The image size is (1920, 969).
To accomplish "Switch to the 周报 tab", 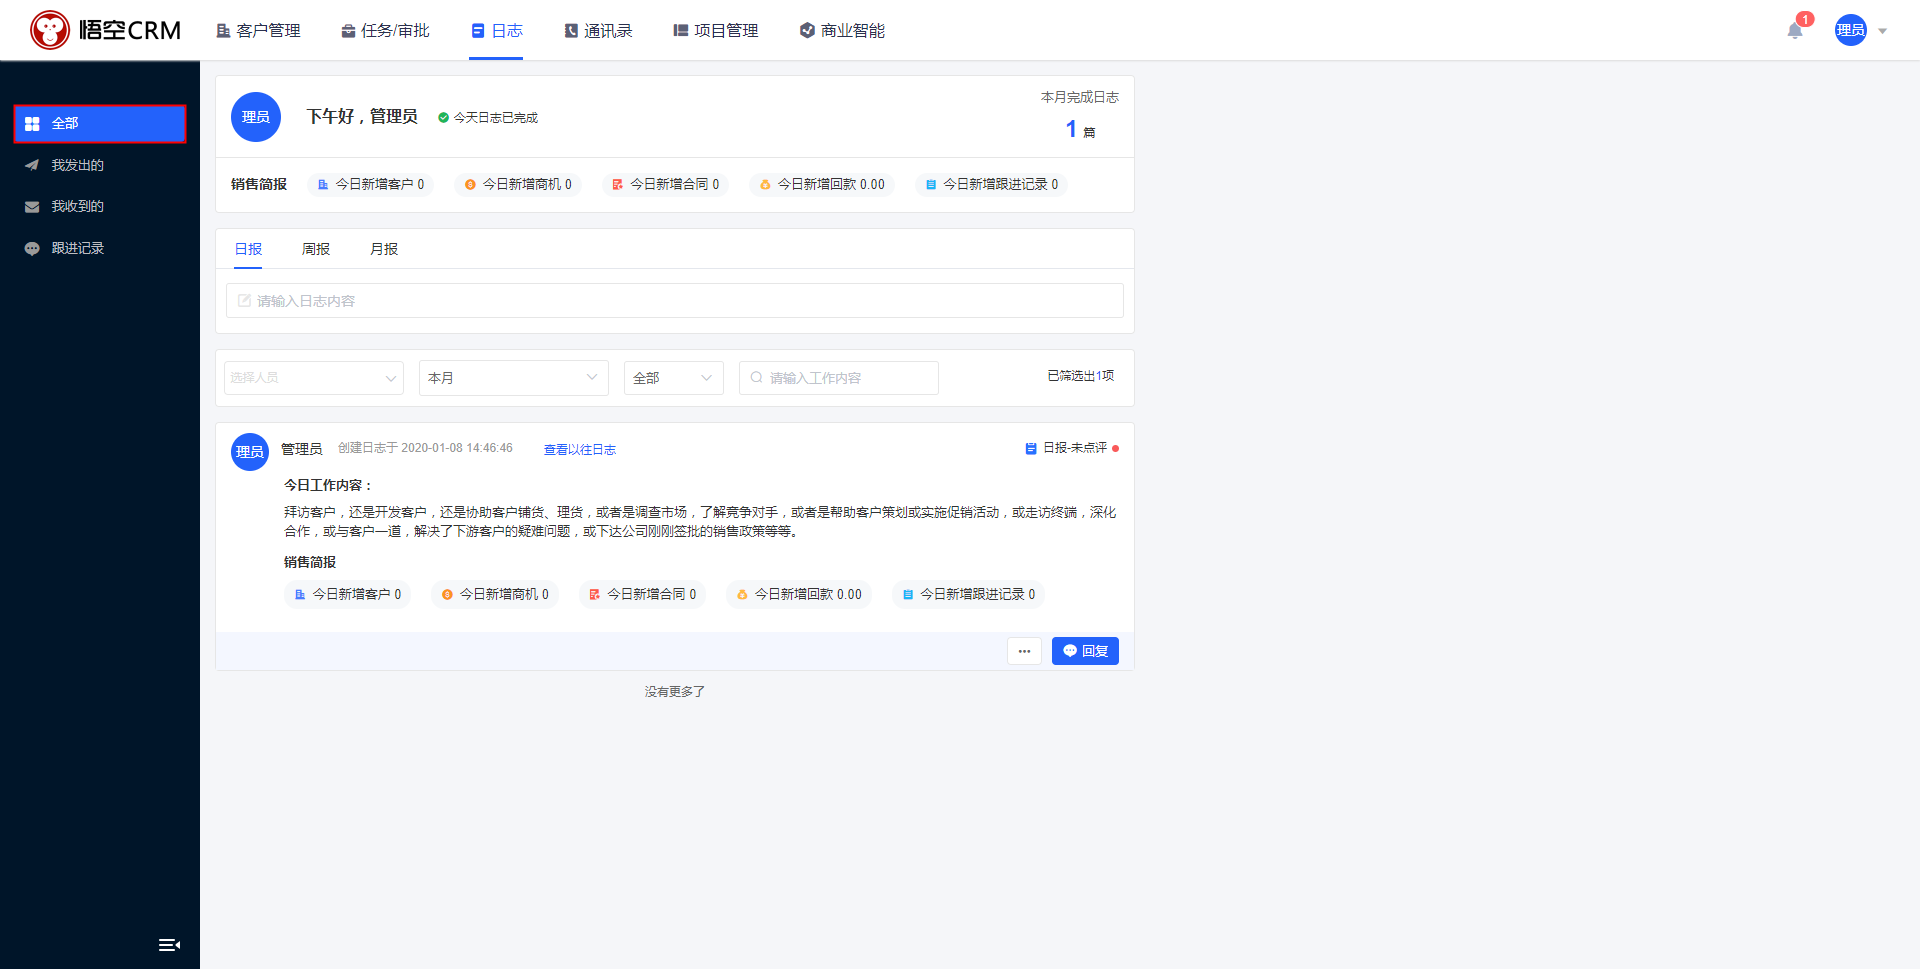I will click(316, 249).
